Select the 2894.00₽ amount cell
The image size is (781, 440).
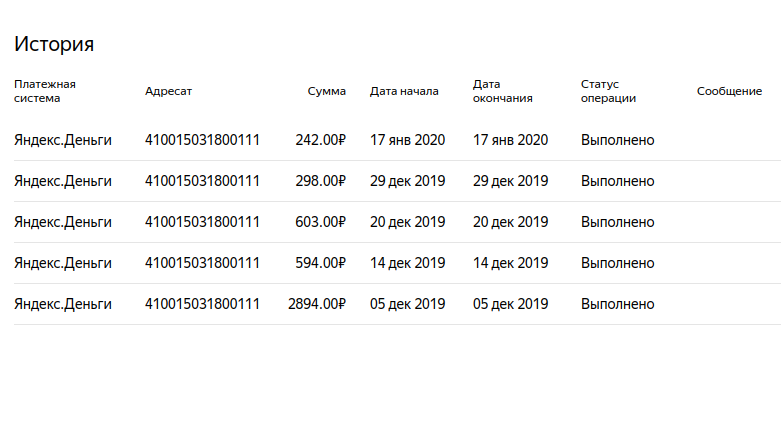point(316,304)
